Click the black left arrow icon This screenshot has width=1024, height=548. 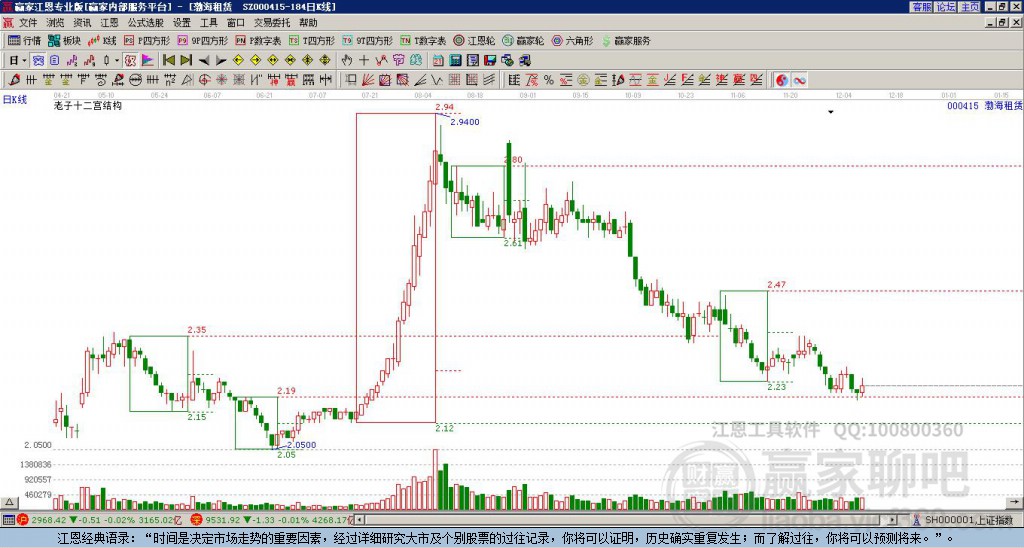[x=203, y=61]
